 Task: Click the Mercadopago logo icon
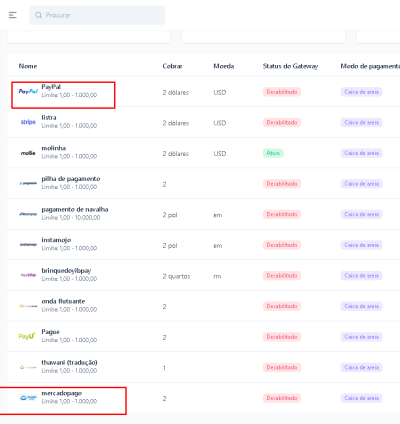point(28,398)
